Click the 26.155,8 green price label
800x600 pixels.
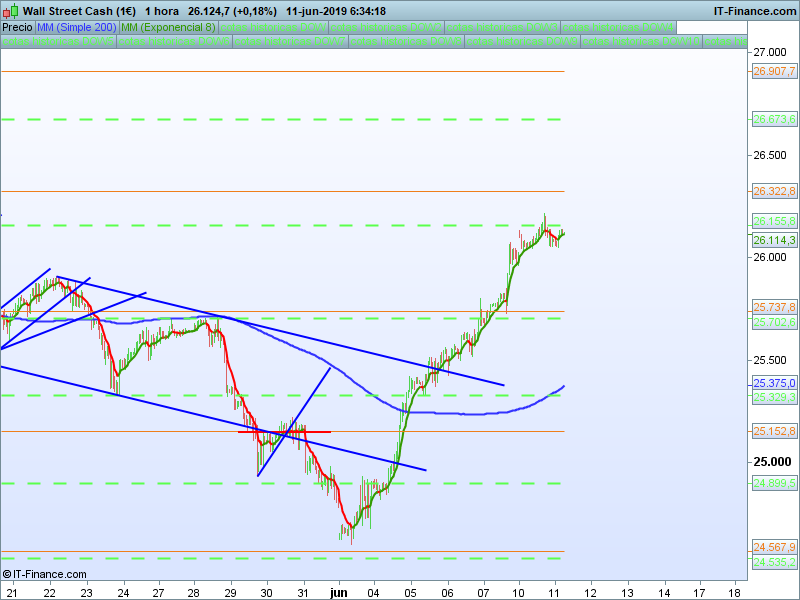coord(774,221)
